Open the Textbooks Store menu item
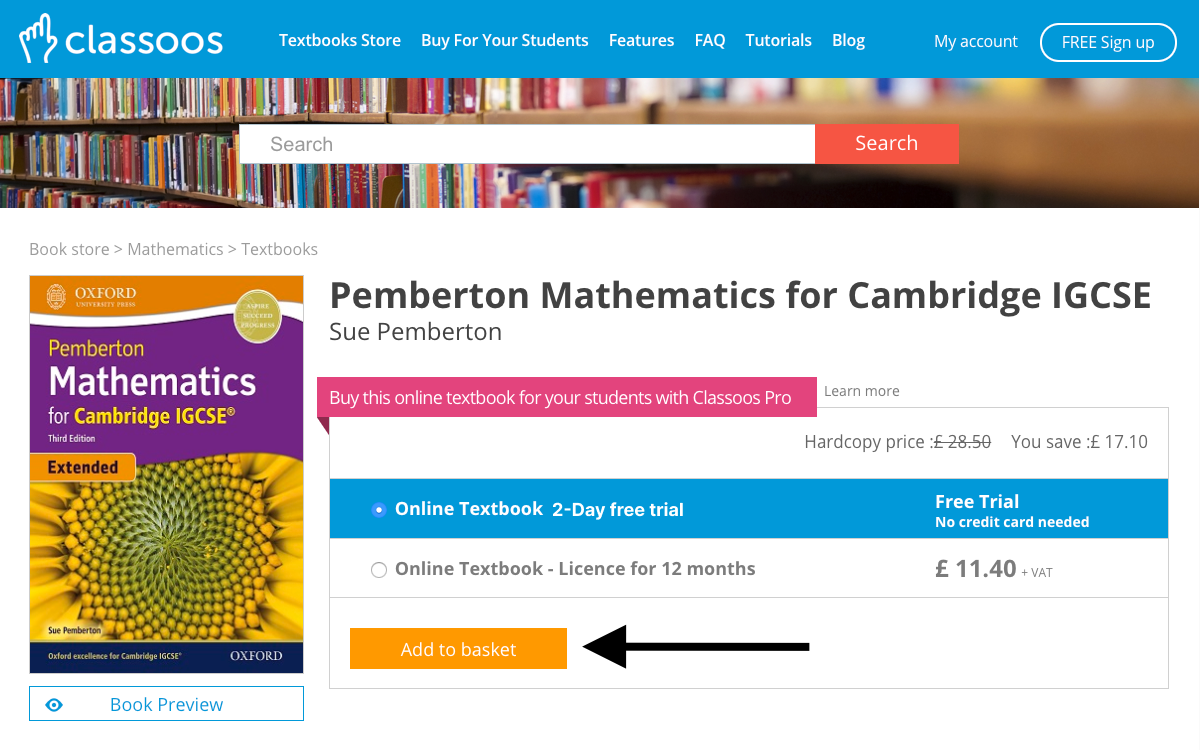 tap(339, 41)
